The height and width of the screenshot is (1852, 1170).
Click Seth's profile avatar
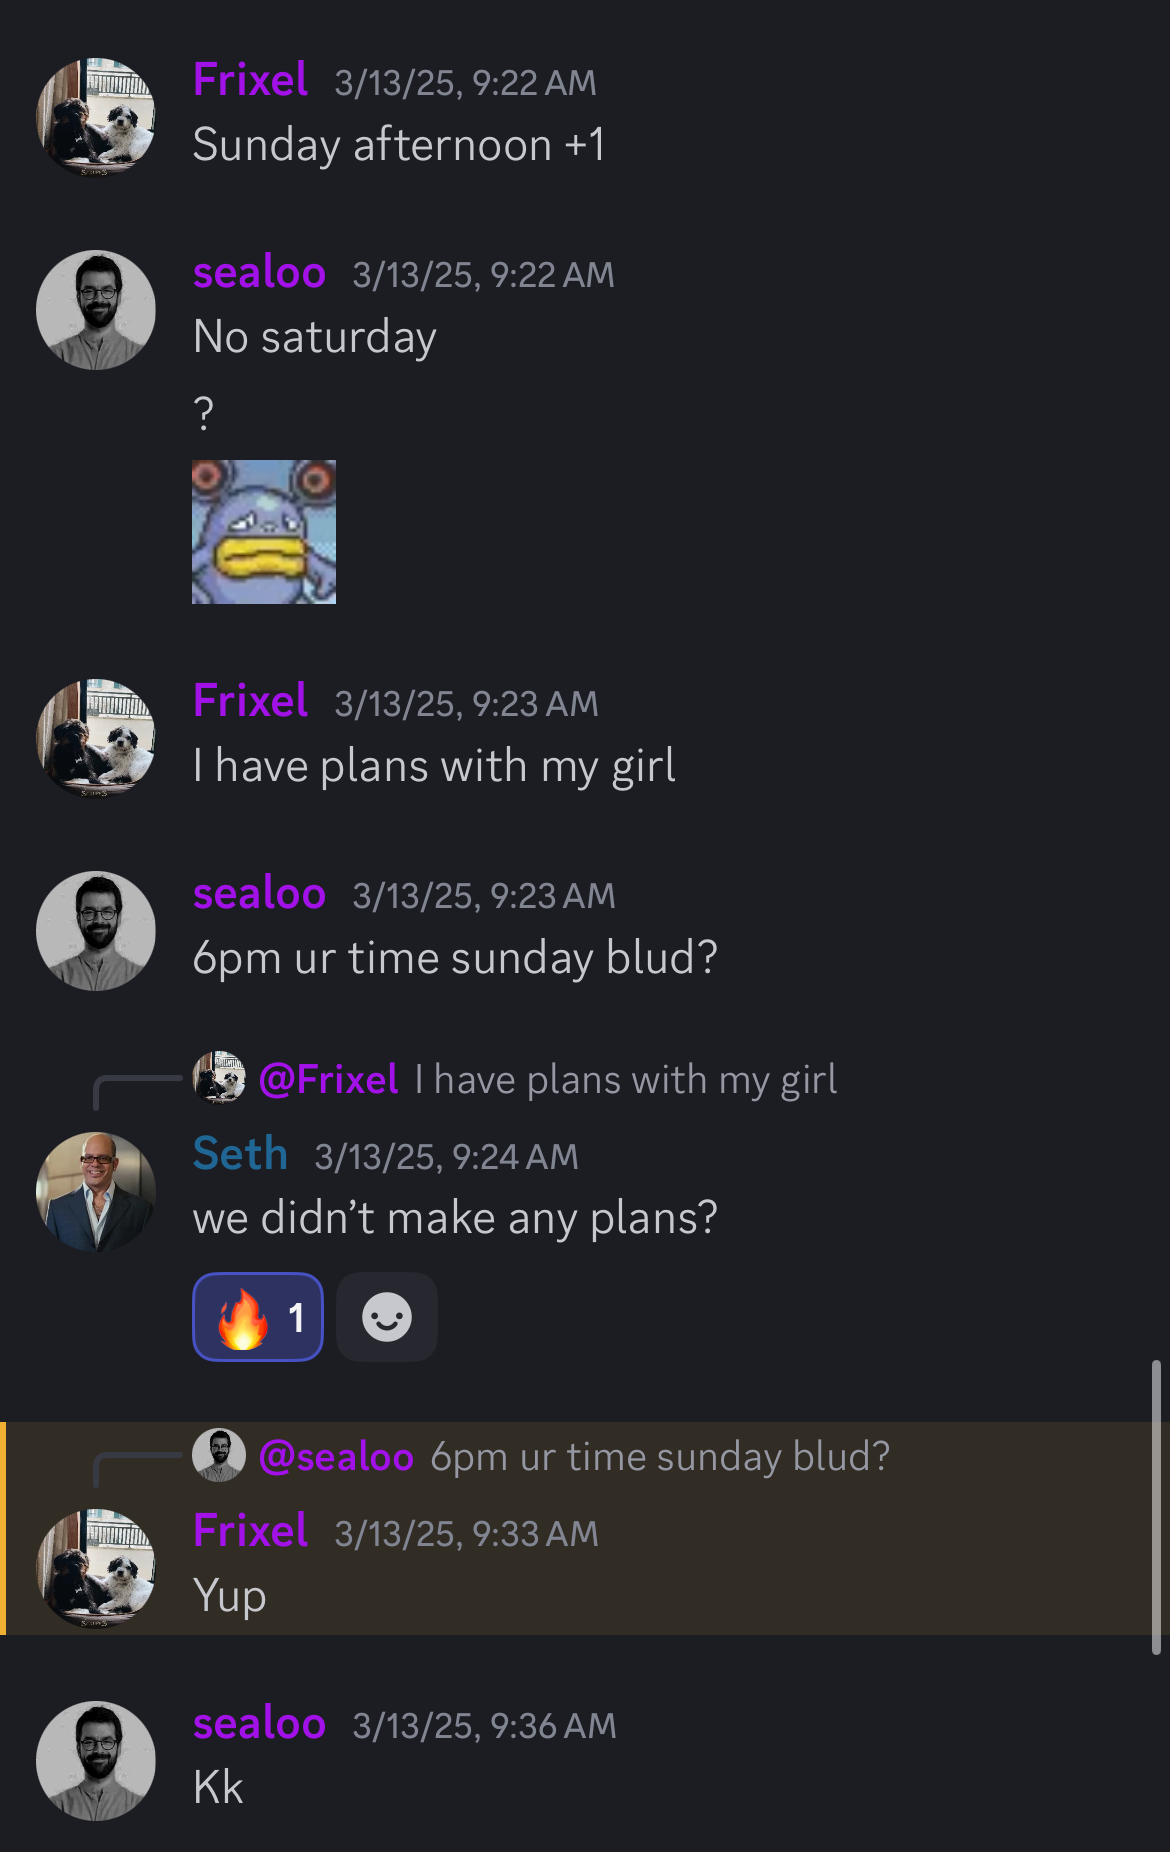coord(96,1191)
